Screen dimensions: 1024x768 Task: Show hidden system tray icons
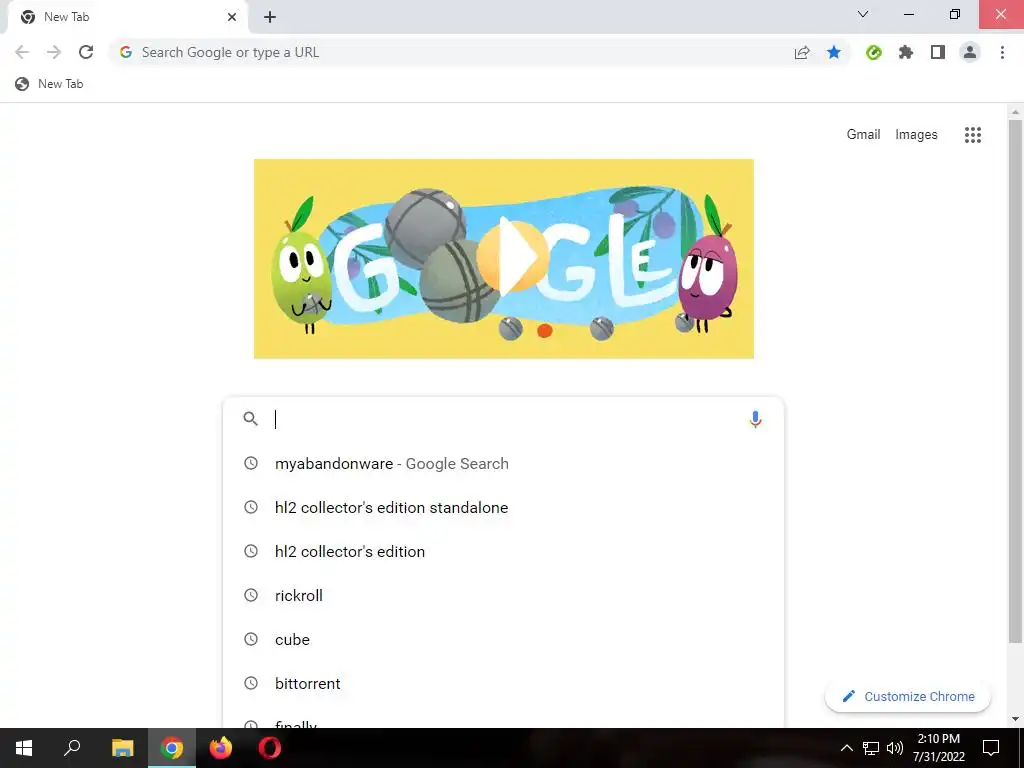click(846, 748)
